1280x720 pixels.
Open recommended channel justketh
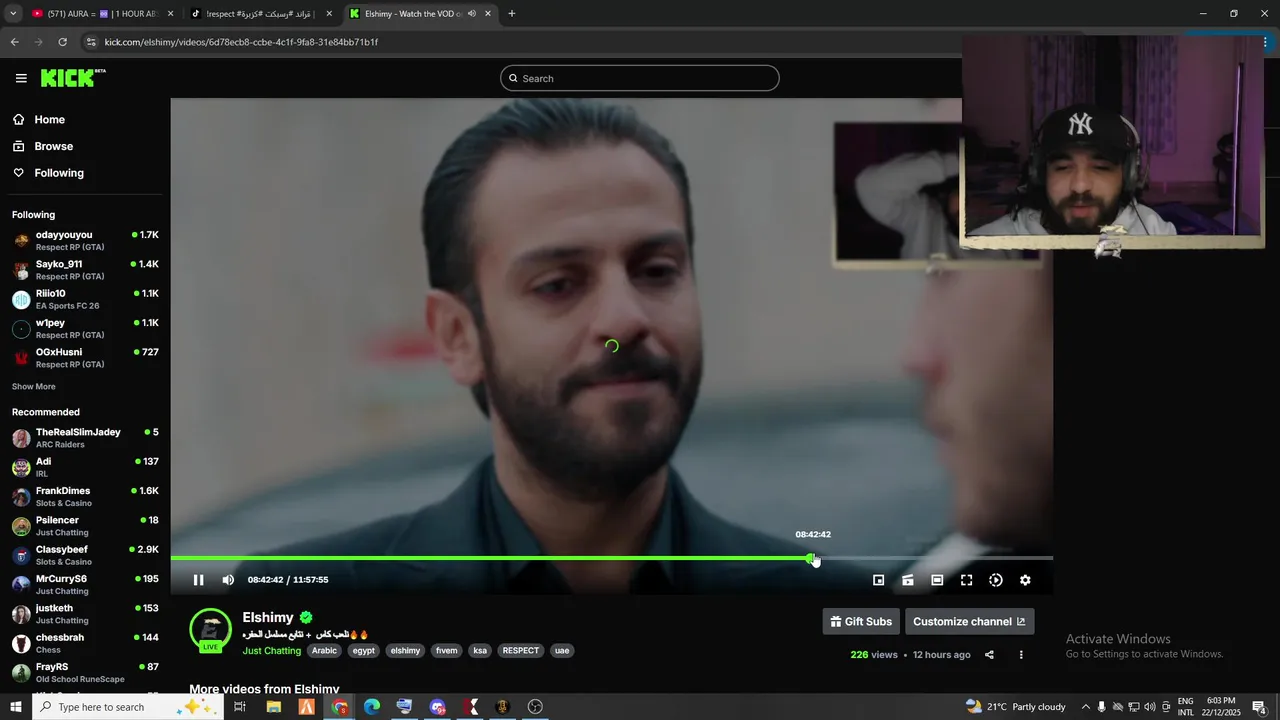pyautogui.click(x=85, y=614)
